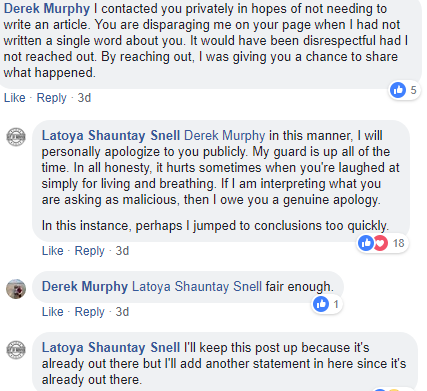Open Latoya's profile avatar on apology comment
The image size is (427, 391).
click(x=16, y=137)
